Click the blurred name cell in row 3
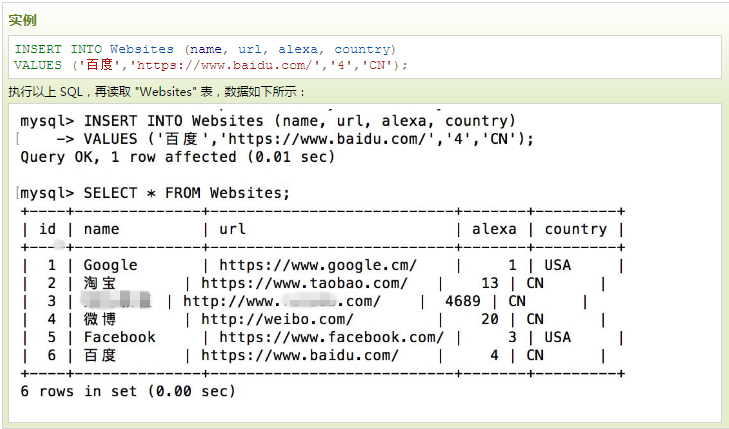 coord(116,301)
